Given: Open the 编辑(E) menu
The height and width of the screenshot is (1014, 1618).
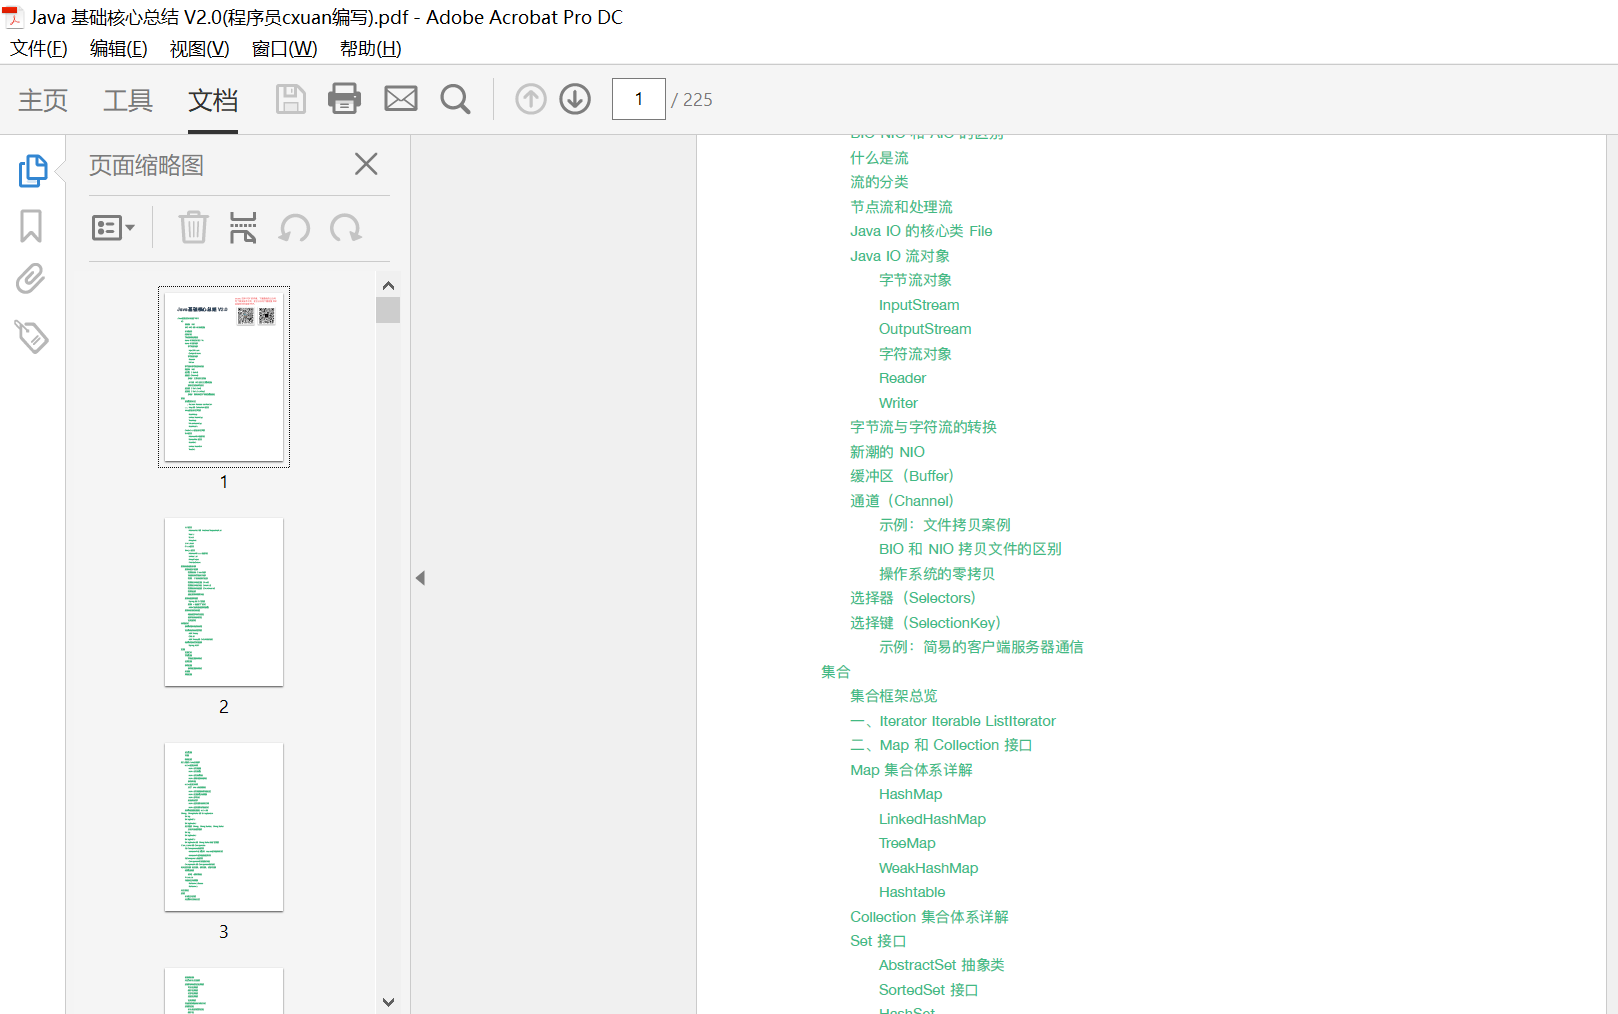Looking at the screenshot, I should click(x=119, y=48).
